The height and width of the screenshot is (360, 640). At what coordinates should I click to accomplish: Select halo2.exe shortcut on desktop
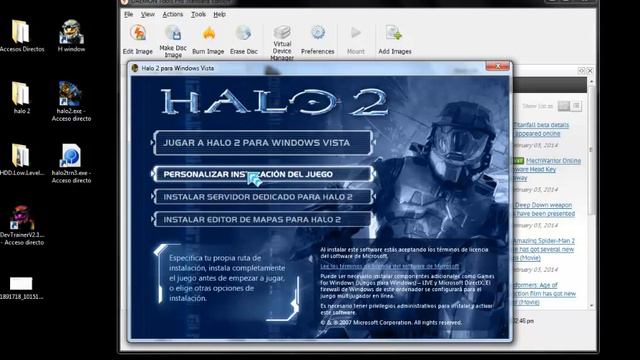71,101
